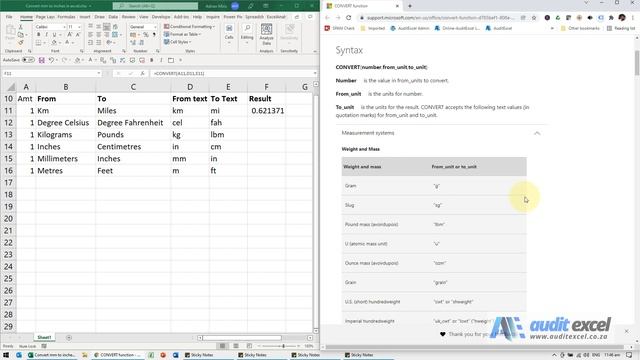Open CONVERT function taskbar item
Screen dimensions: 640x360
117,355
